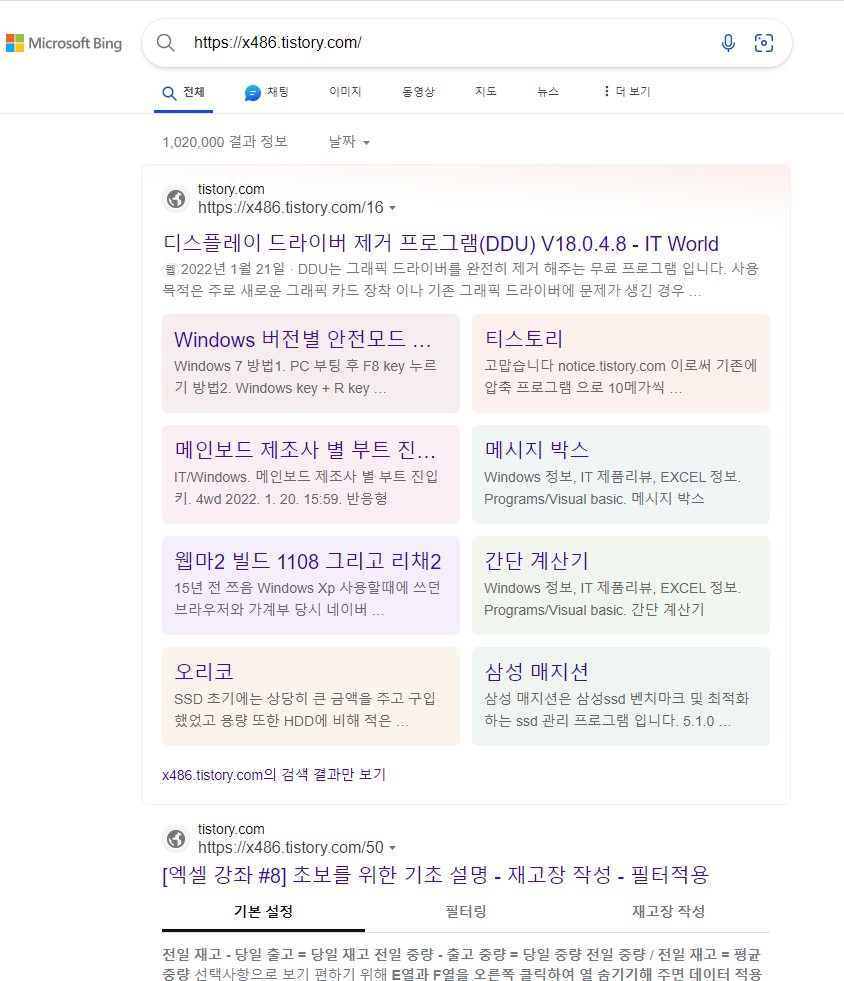The image size is (844, 981).
Task: Select the 필터링 tab under Excel result
Action: [465, 912]
